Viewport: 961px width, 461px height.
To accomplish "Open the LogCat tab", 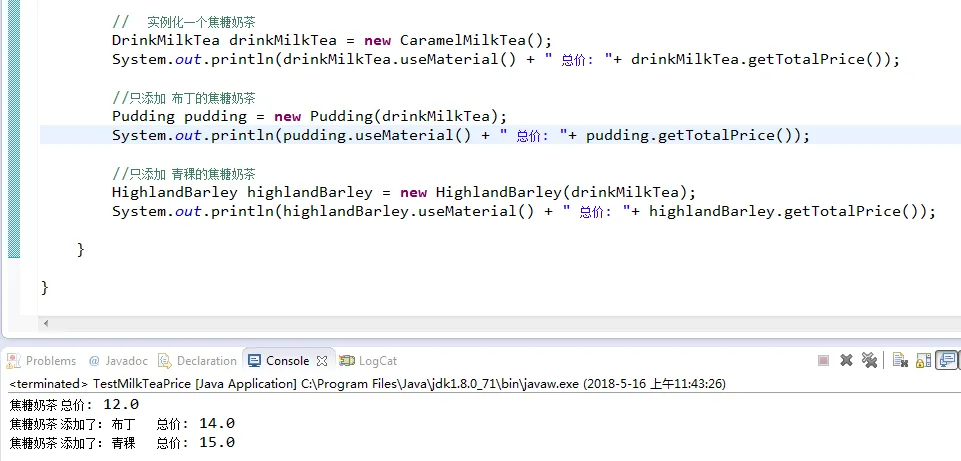I will [378, 361].
